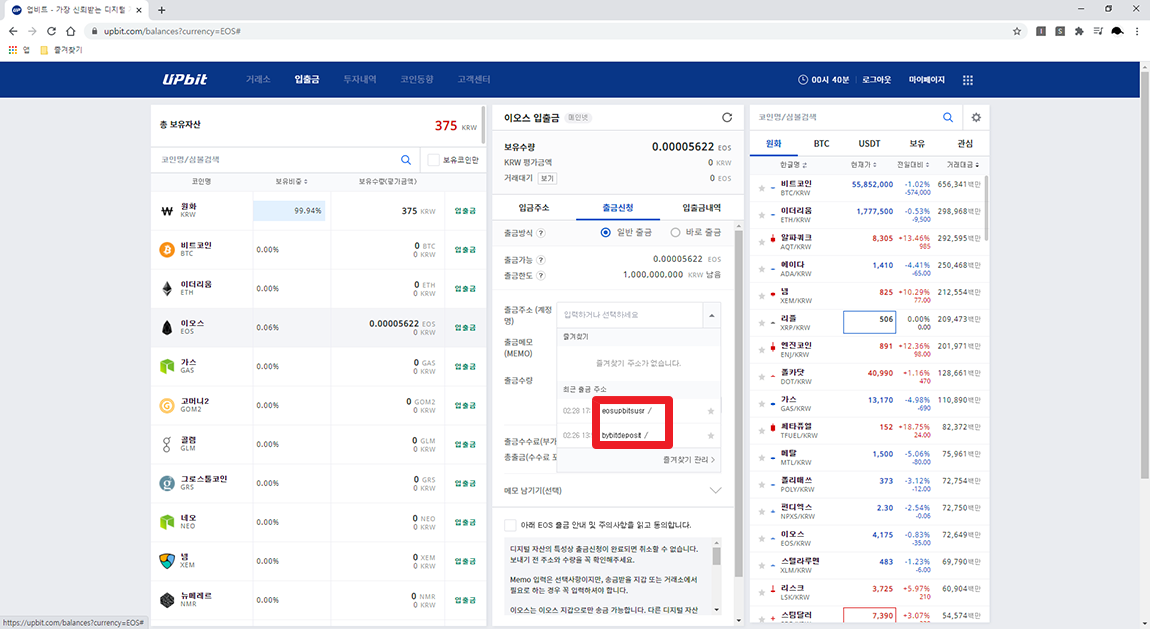This screenshot has width=1150, height=629.
Task: Click the 출금주소 input field
Action: pos(630,315)
